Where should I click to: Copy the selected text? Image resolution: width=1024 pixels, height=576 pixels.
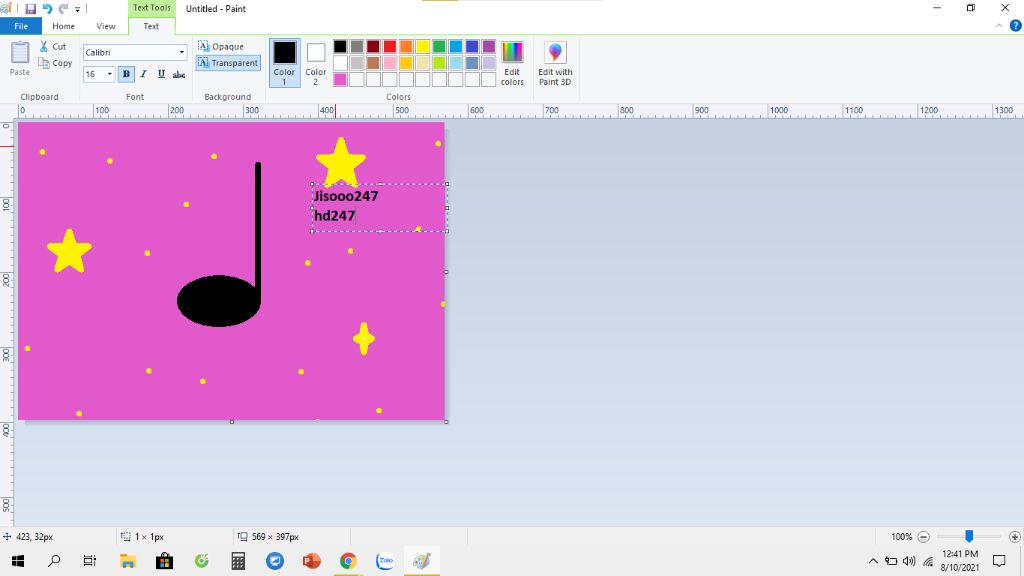point(55,63)
